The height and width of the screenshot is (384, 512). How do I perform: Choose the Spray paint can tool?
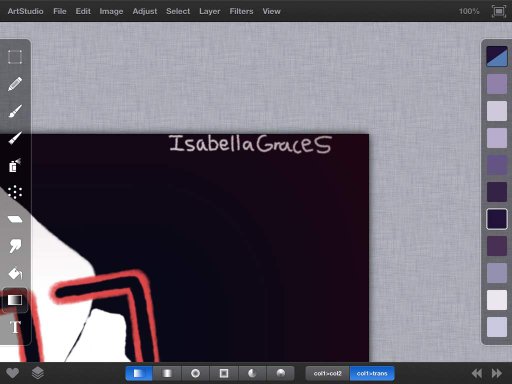[14, 165]
